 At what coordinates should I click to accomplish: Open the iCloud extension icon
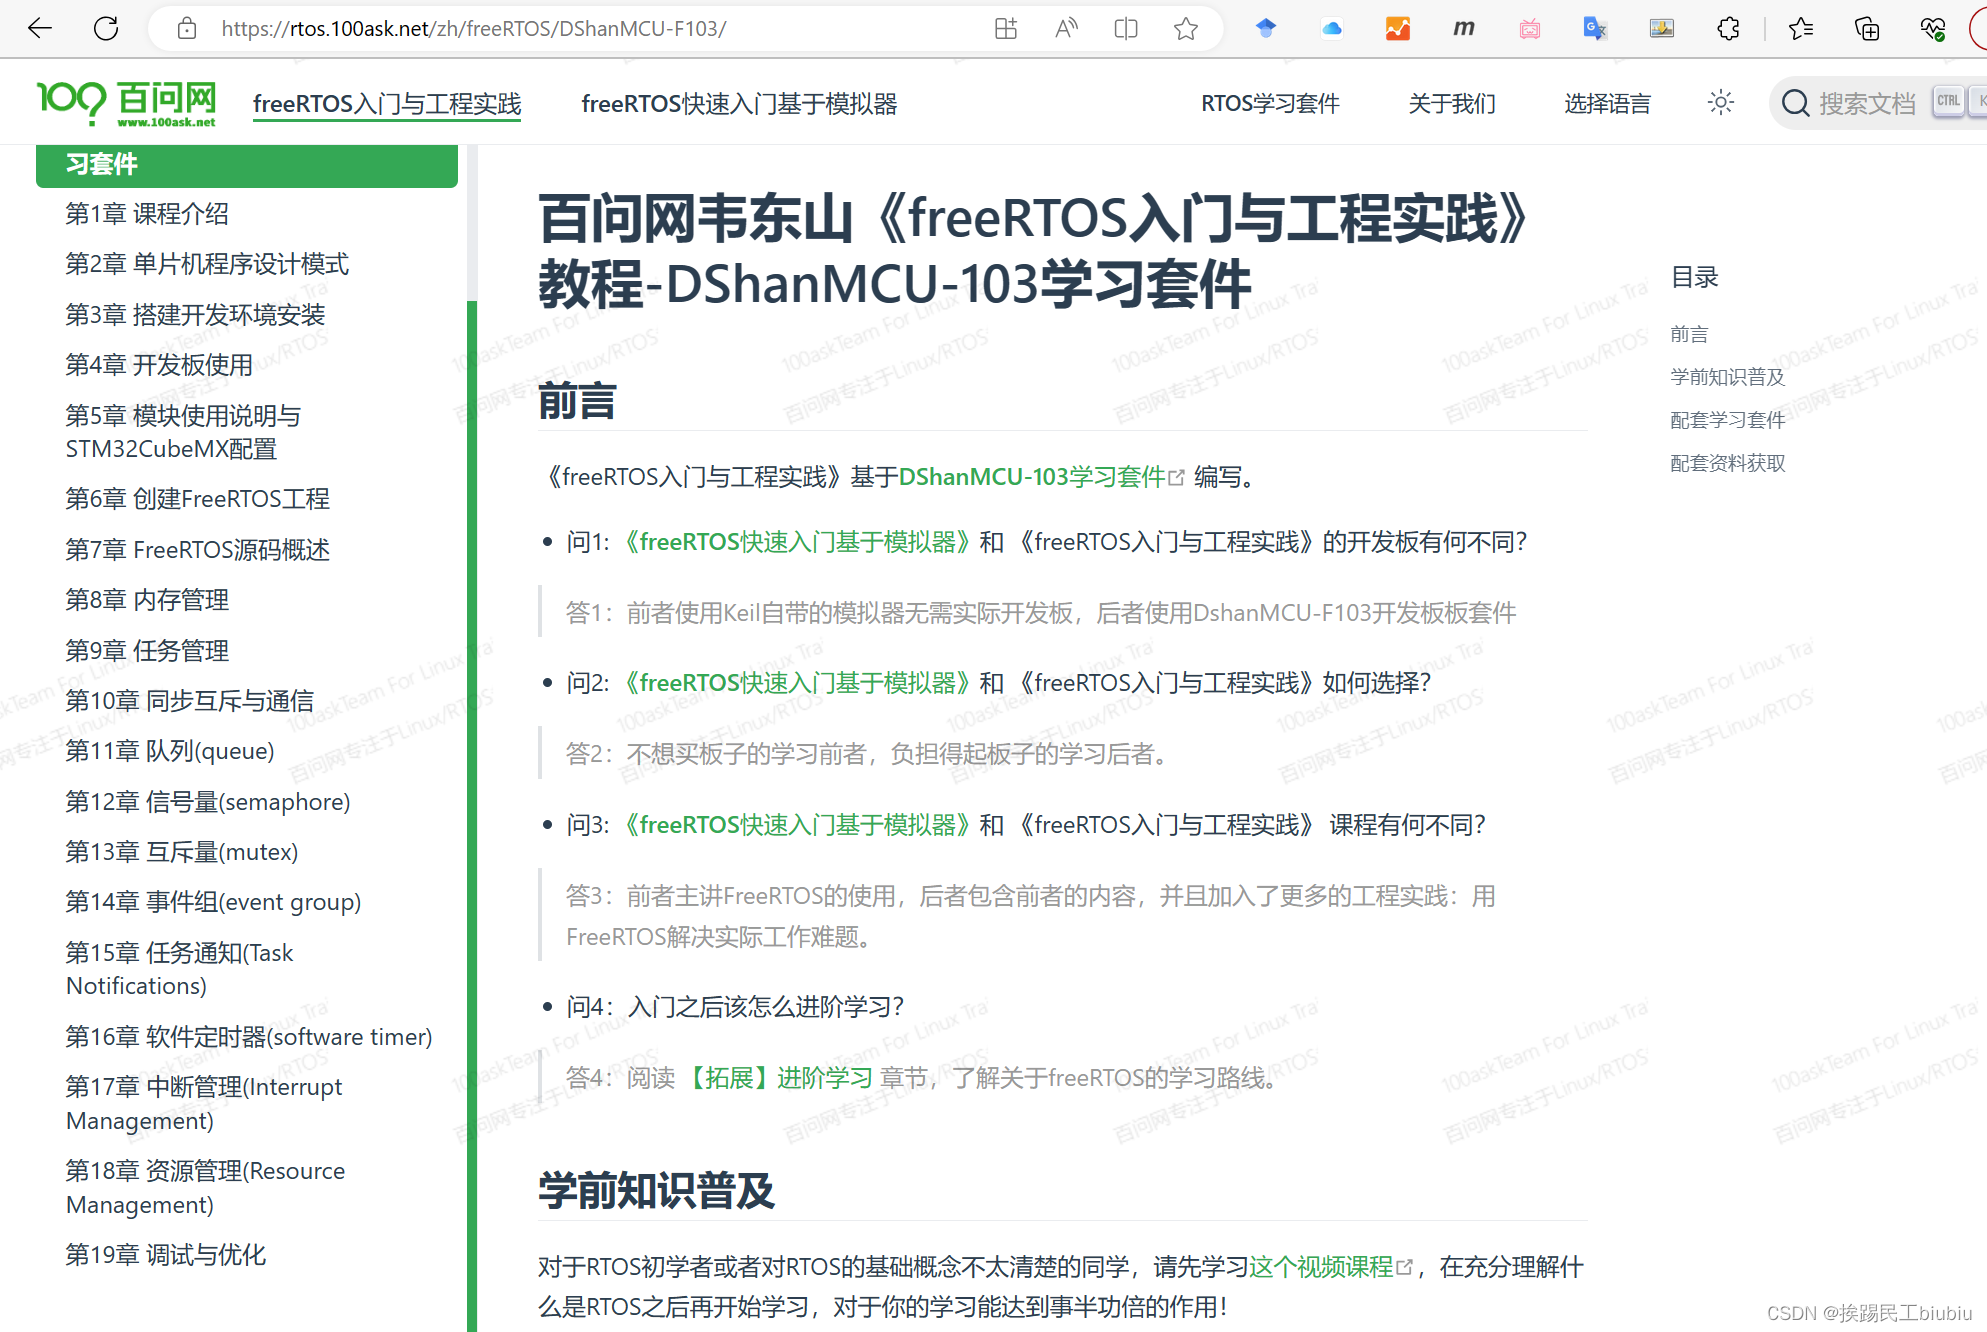tap(1331, 28)
